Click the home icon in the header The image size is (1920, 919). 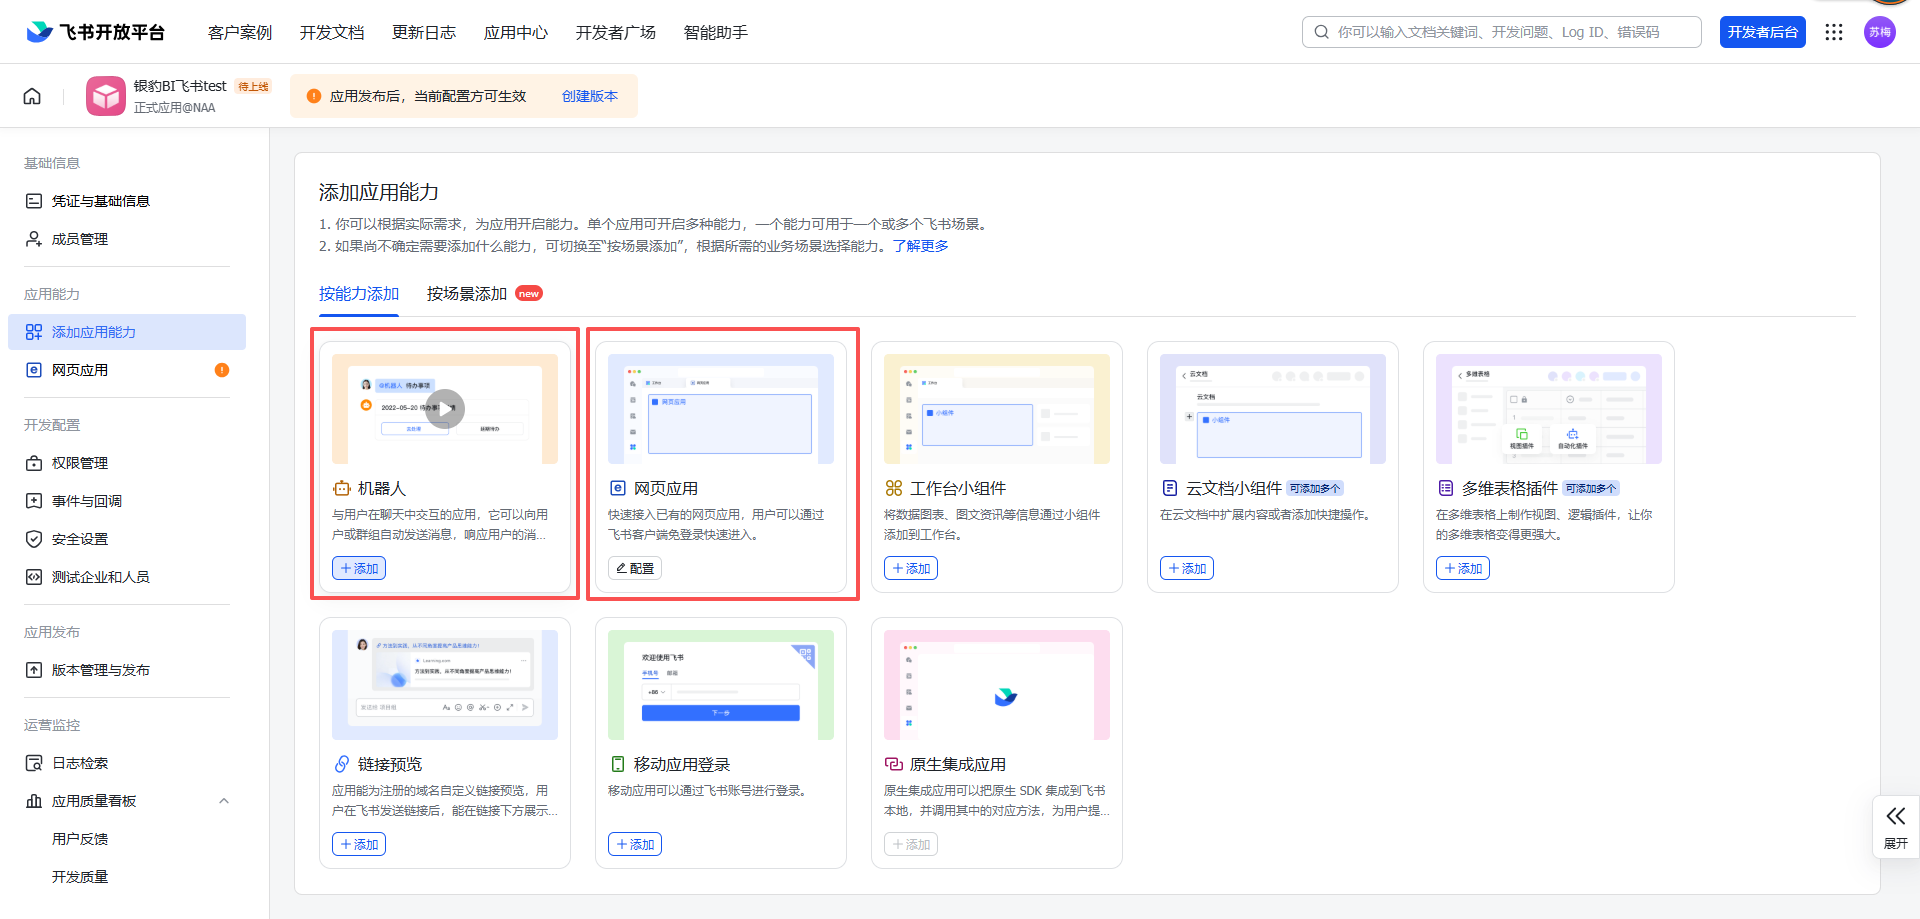[32, 96]
